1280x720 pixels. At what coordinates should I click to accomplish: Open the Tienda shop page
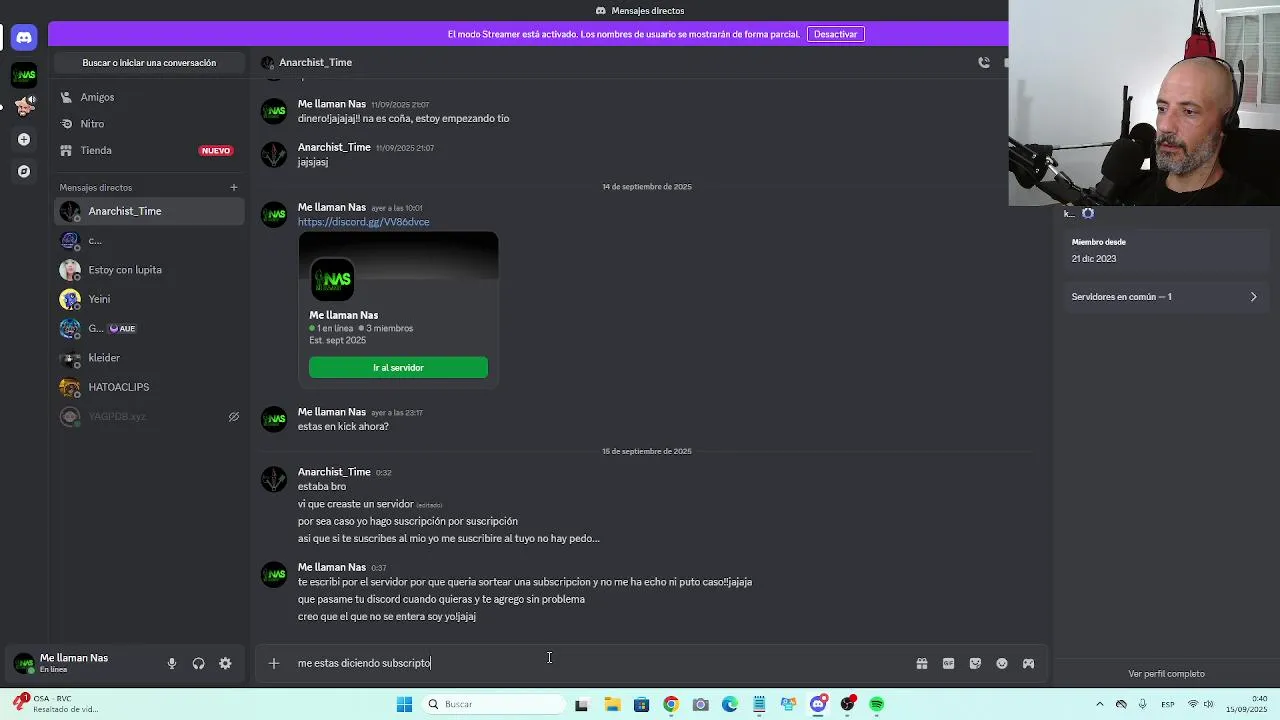(x=149, y=150)
